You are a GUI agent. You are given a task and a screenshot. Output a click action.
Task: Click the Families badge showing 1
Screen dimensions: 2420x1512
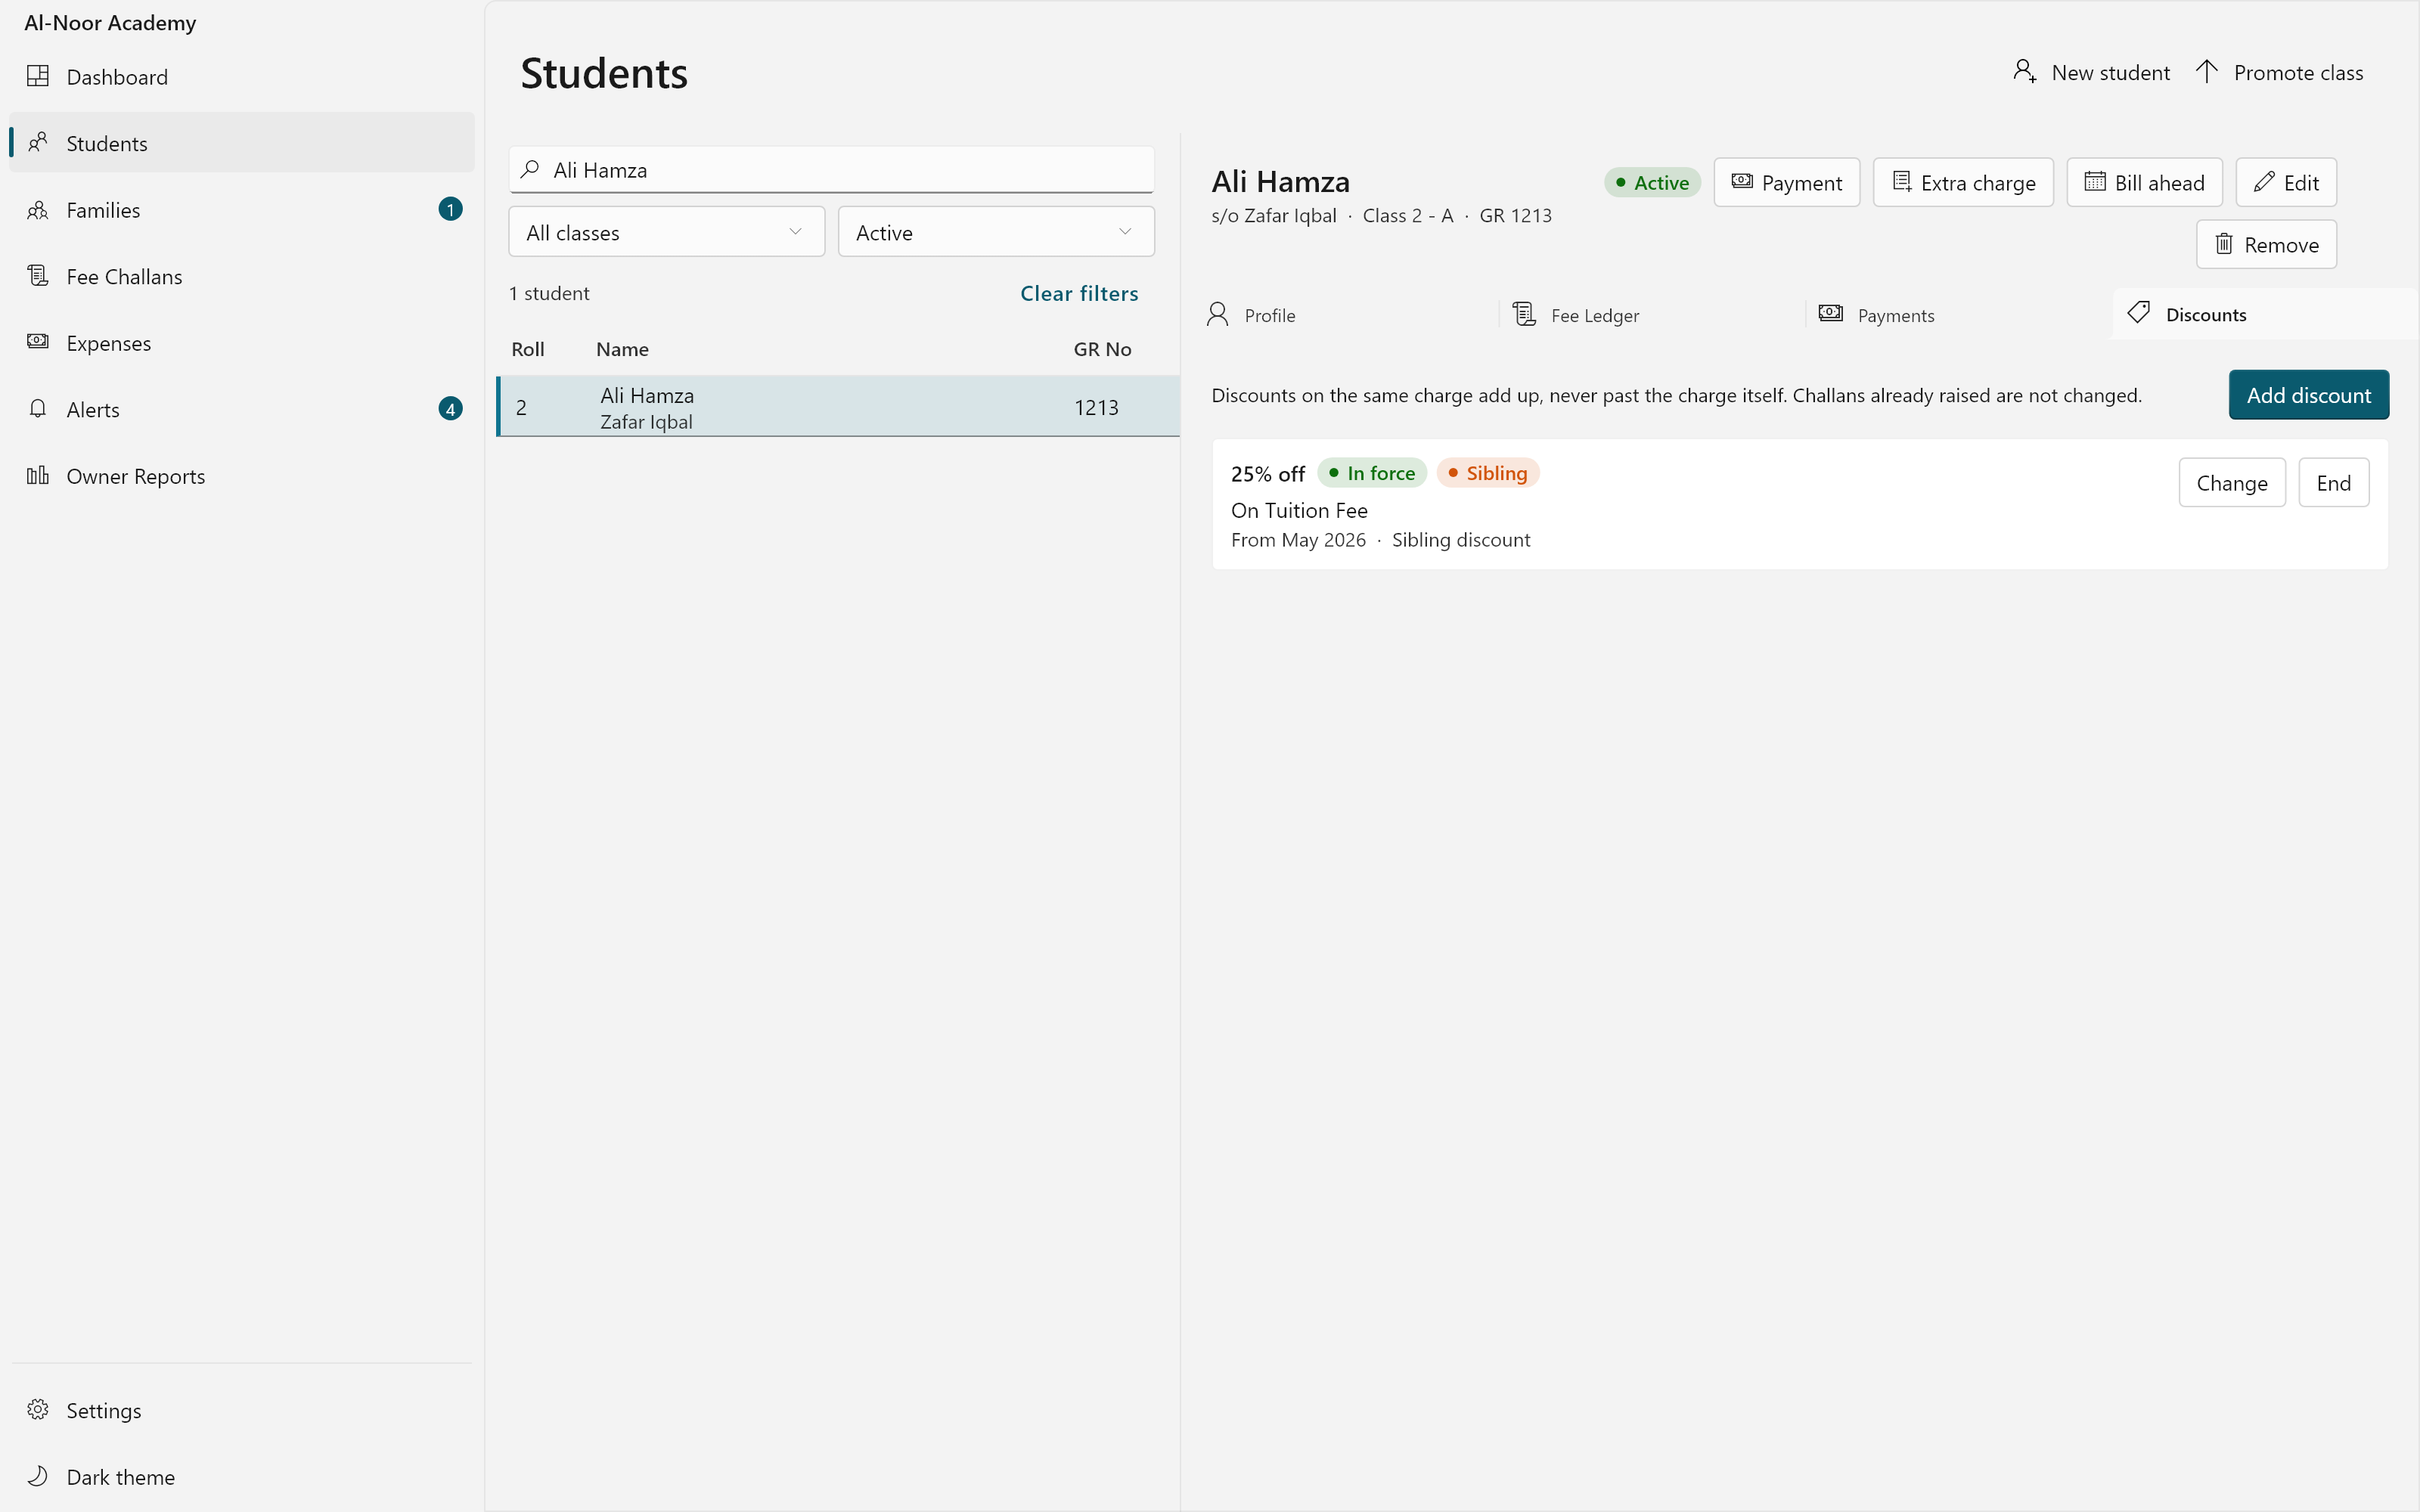pos(451,209)
